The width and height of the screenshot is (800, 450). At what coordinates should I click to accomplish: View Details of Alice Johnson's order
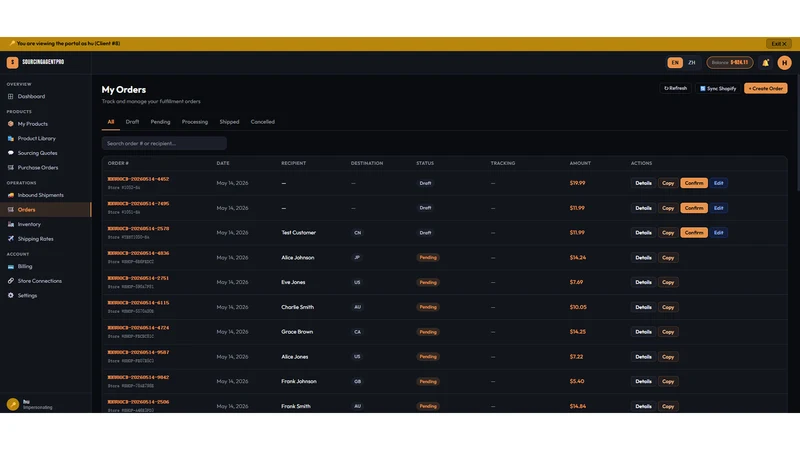point(643,258)
